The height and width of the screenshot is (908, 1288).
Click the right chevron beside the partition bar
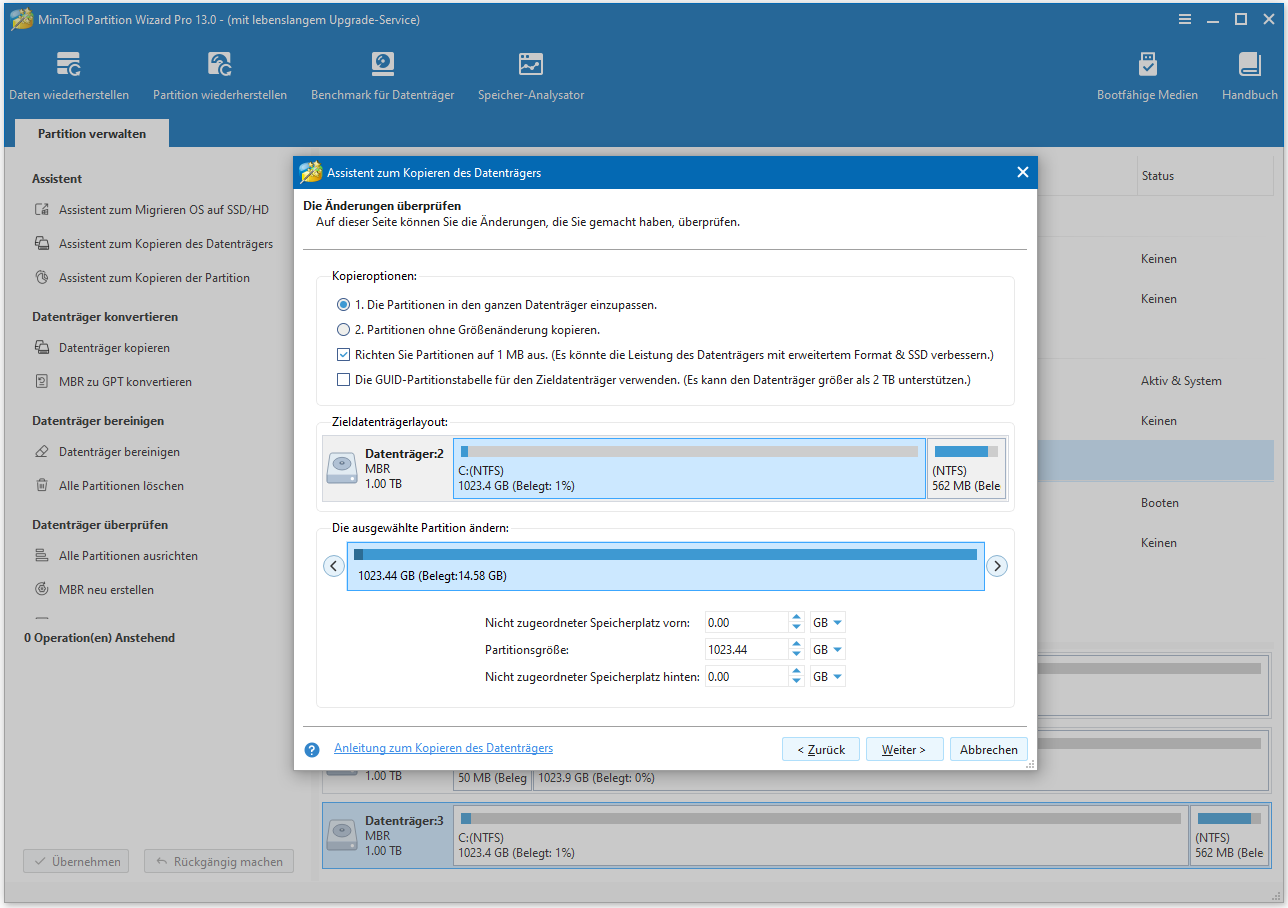coord(996,565)
